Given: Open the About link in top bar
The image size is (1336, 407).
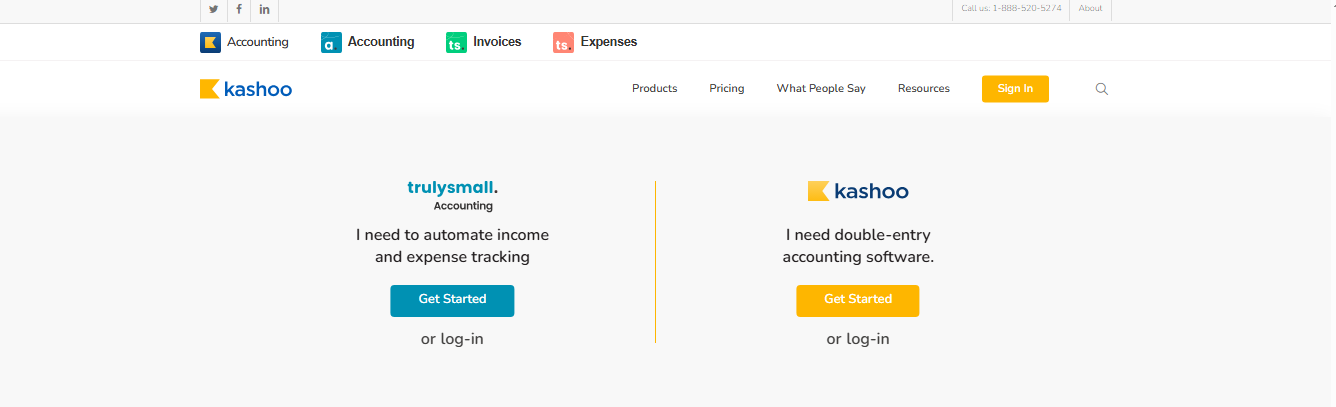Looking at the screenshot, I should (1090, 9).
